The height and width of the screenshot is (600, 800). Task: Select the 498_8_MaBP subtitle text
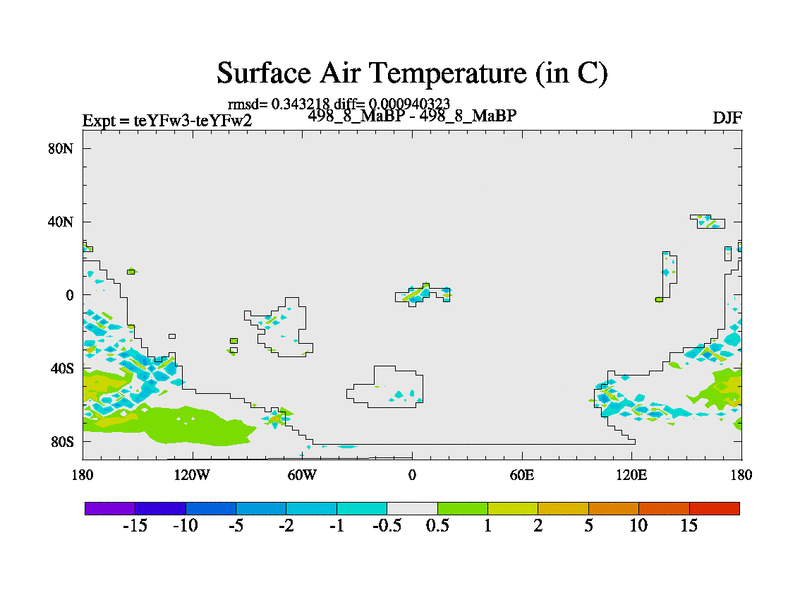pos(412,116)
